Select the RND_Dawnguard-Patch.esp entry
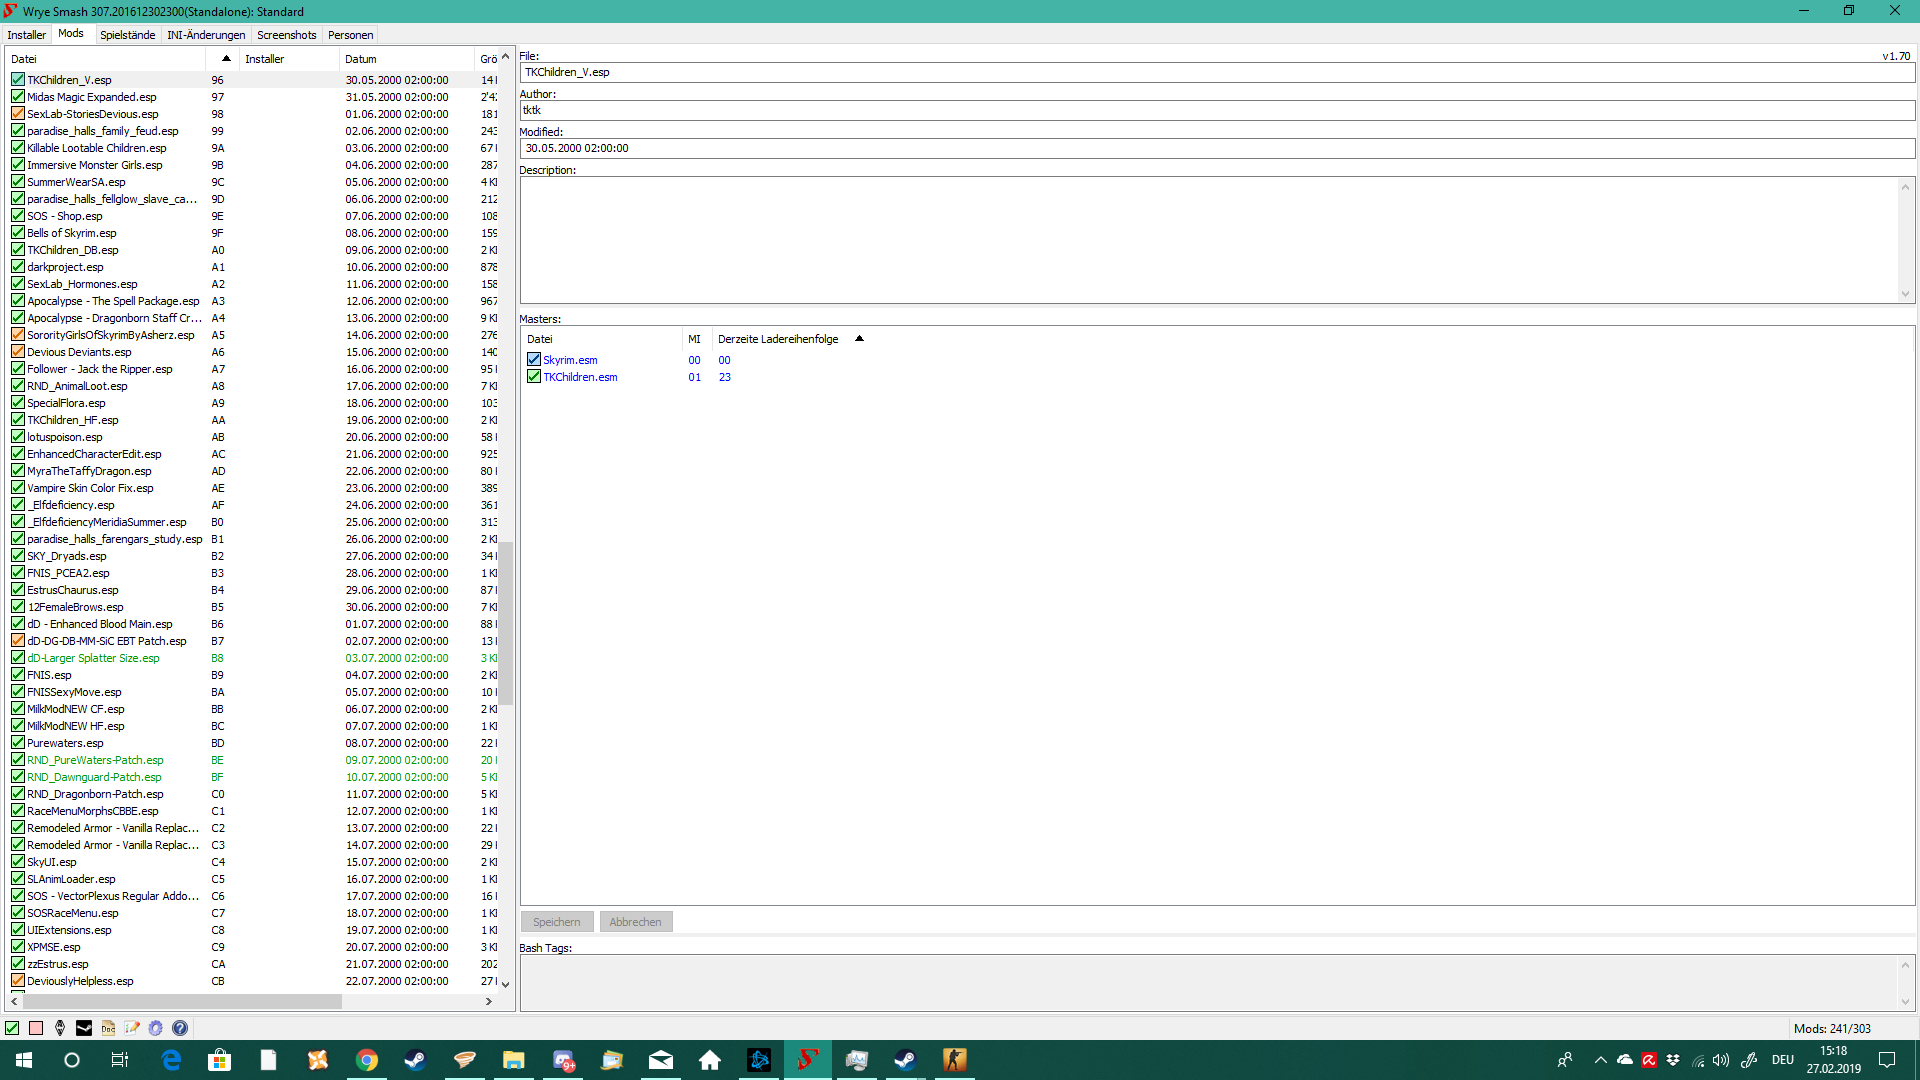 [x=94, y=777]
